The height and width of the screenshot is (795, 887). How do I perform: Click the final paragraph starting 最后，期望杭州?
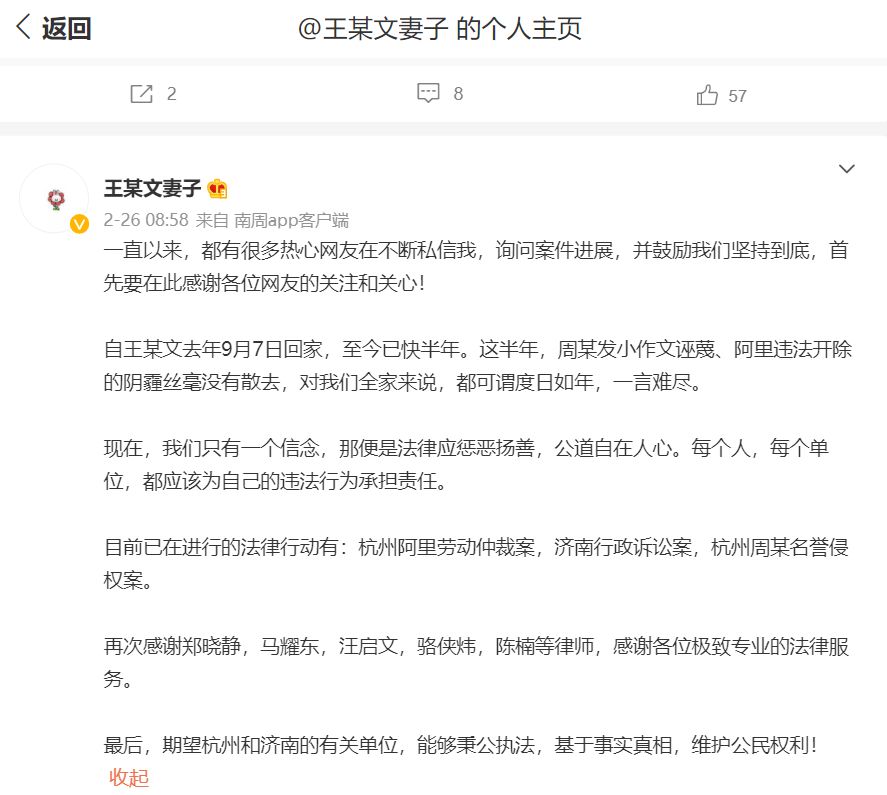[x=461, y=745]
